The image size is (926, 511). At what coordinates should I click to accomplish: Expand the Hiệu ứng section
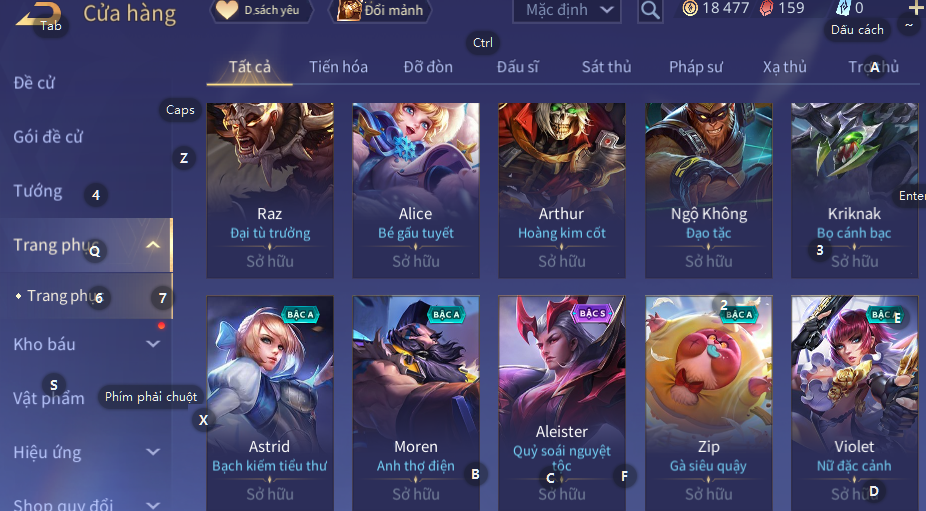click(x=153, y=452)
